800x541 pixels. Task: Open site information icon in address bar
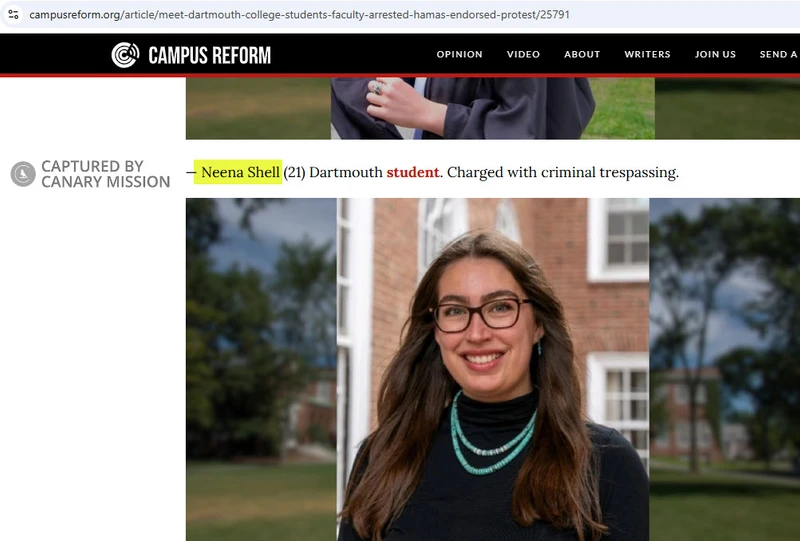click(x=13, y=14)
